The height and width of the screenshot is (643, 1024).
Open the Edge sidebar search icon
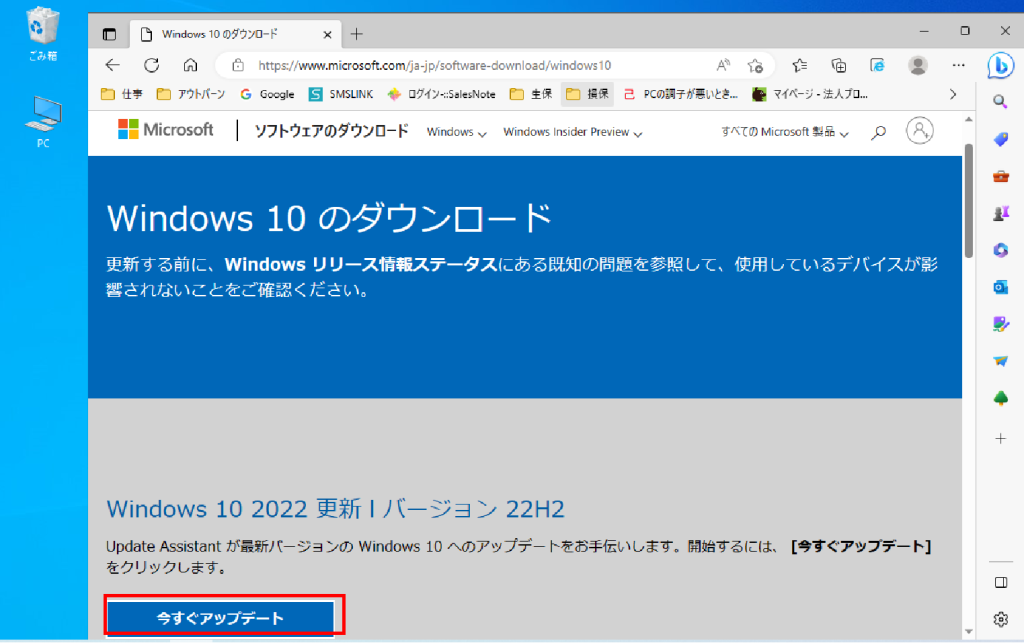click(x=1000, y=102)
